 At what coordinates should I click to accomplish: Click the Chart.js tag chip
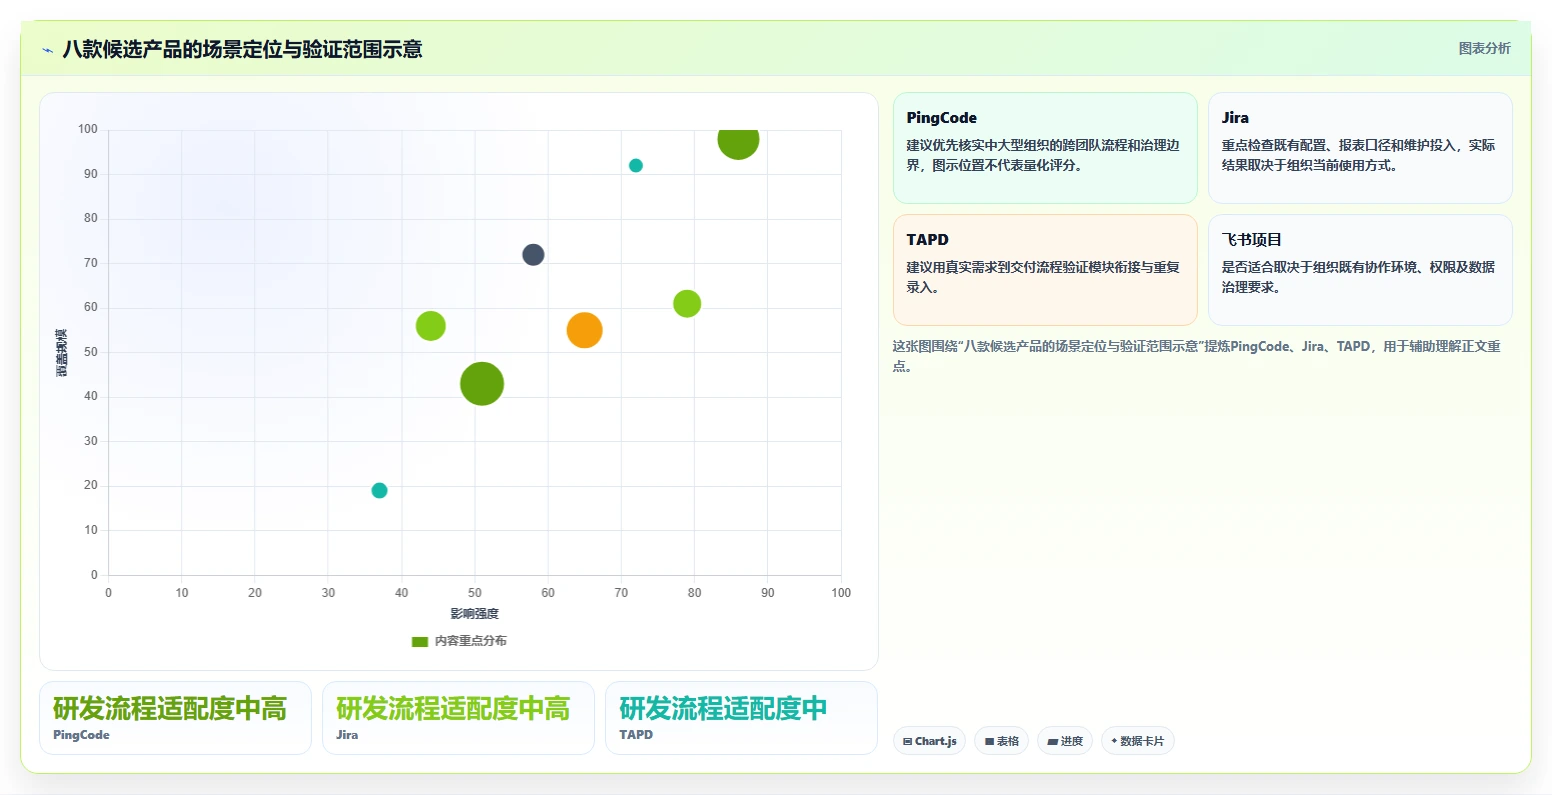click(929, 741)
